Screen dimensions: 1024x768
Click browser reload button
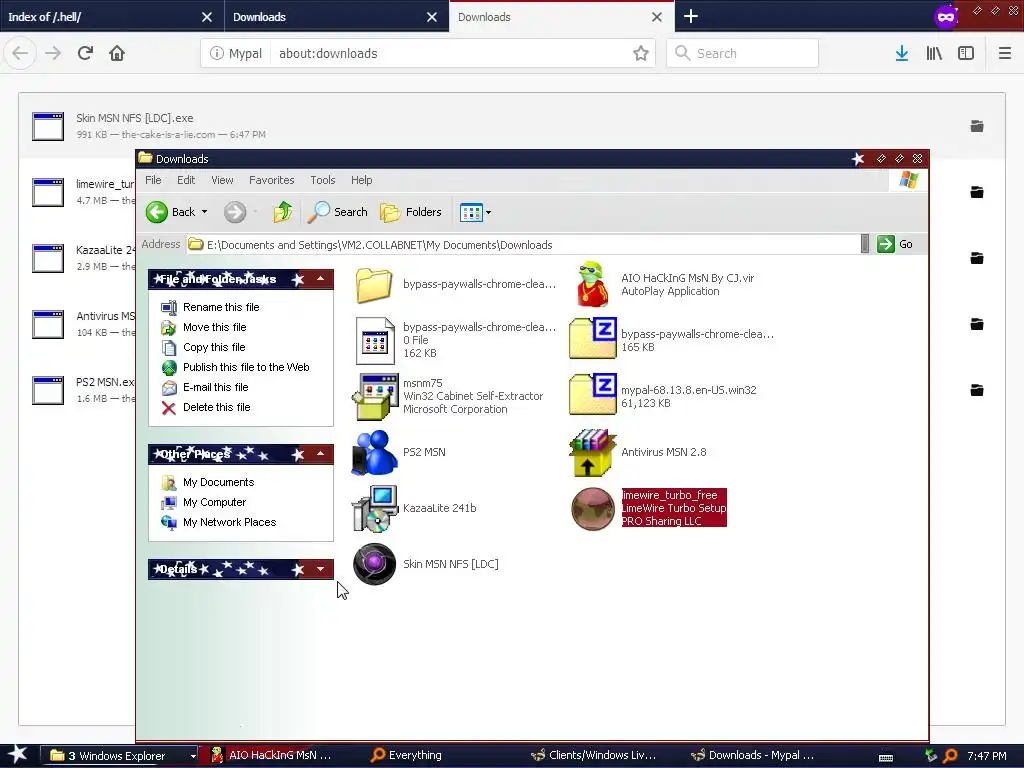[85, 53]
